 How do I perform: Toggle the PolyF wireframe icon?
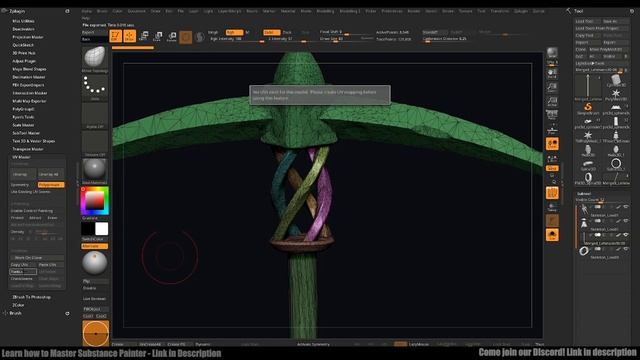pyautogui.click(x=552, y=193)
